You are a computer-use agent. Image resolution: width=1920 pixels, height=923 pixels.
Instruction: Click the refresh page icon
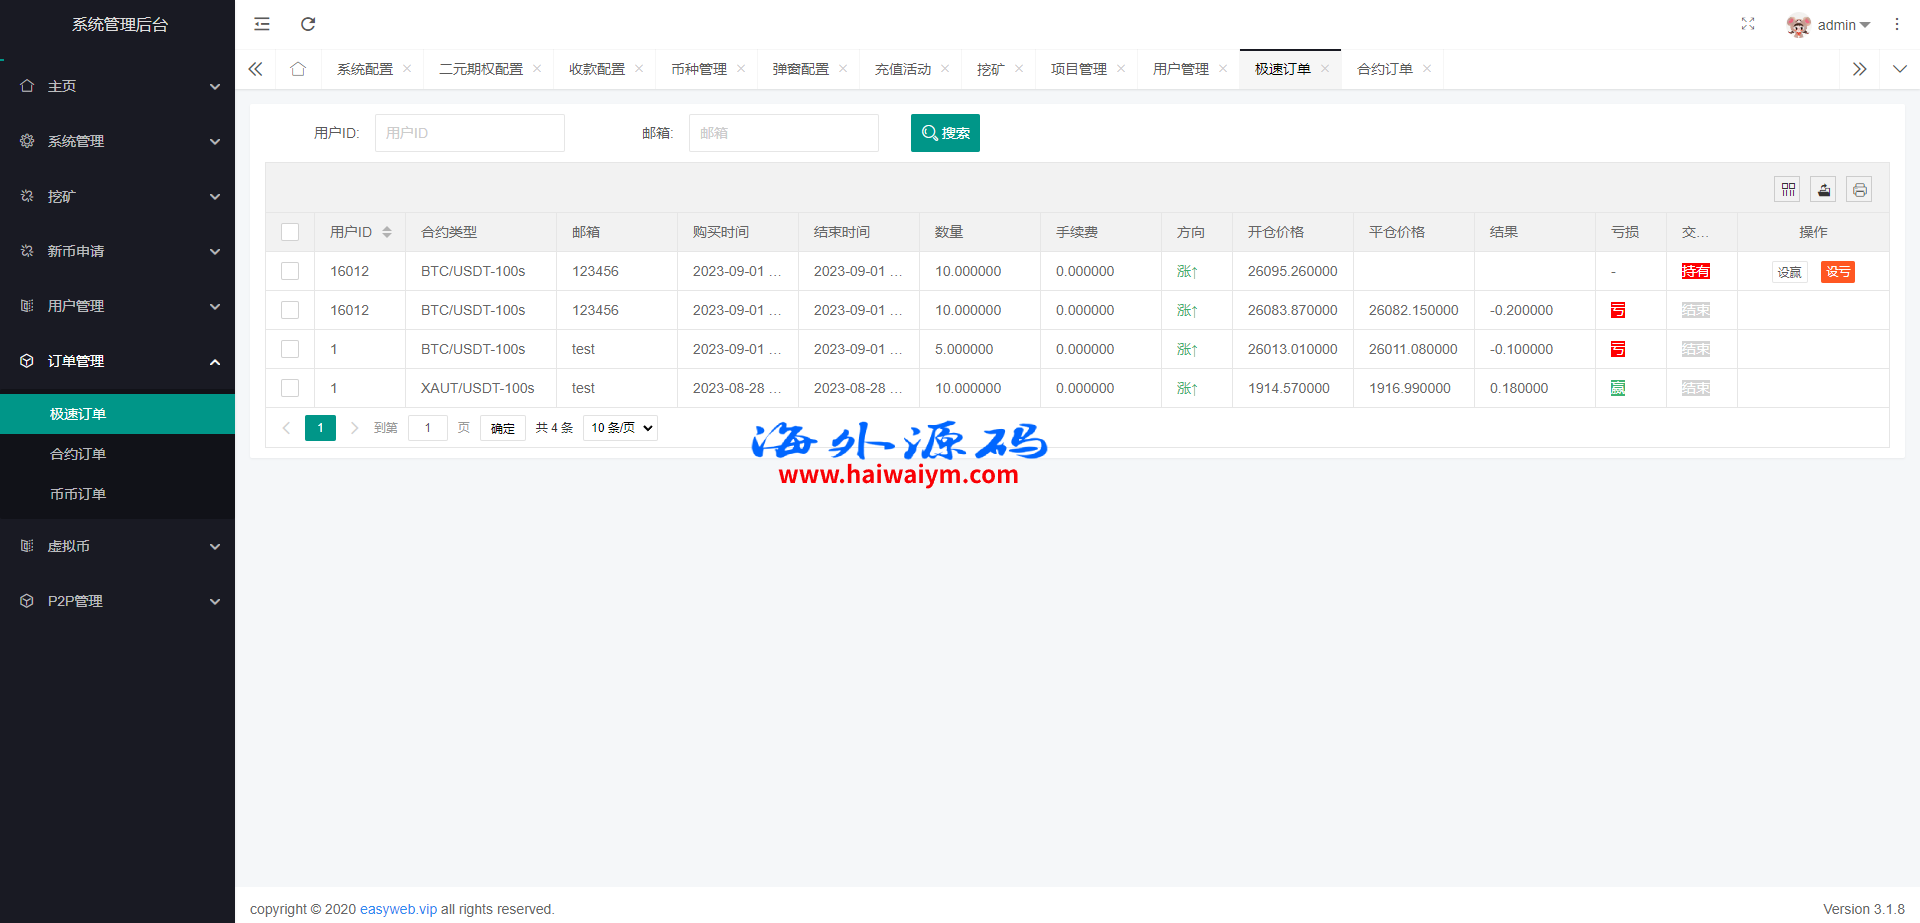tap(308, 24)
